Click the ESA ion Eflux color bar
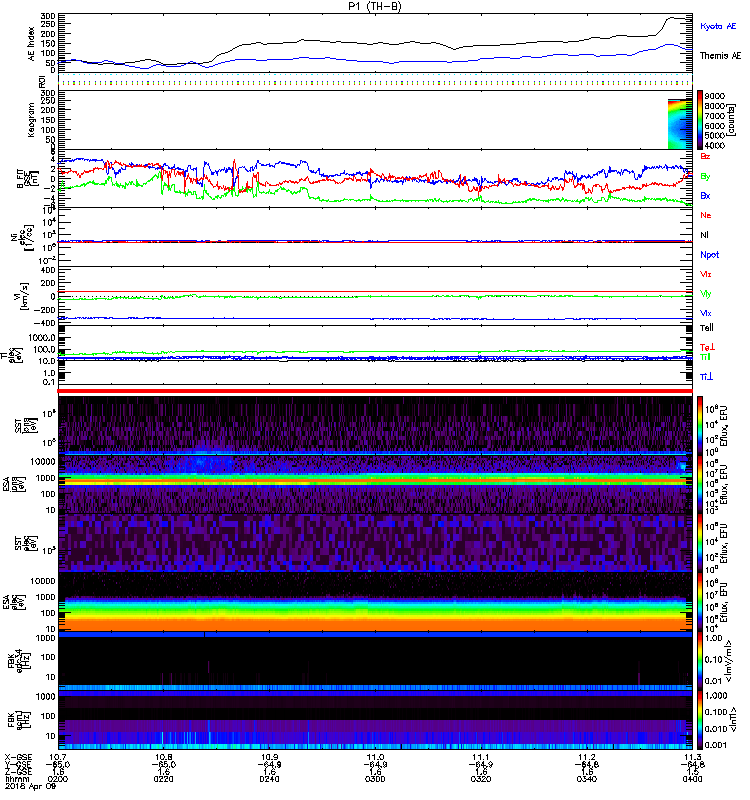750x800 pixels. [x=700, y=484]
